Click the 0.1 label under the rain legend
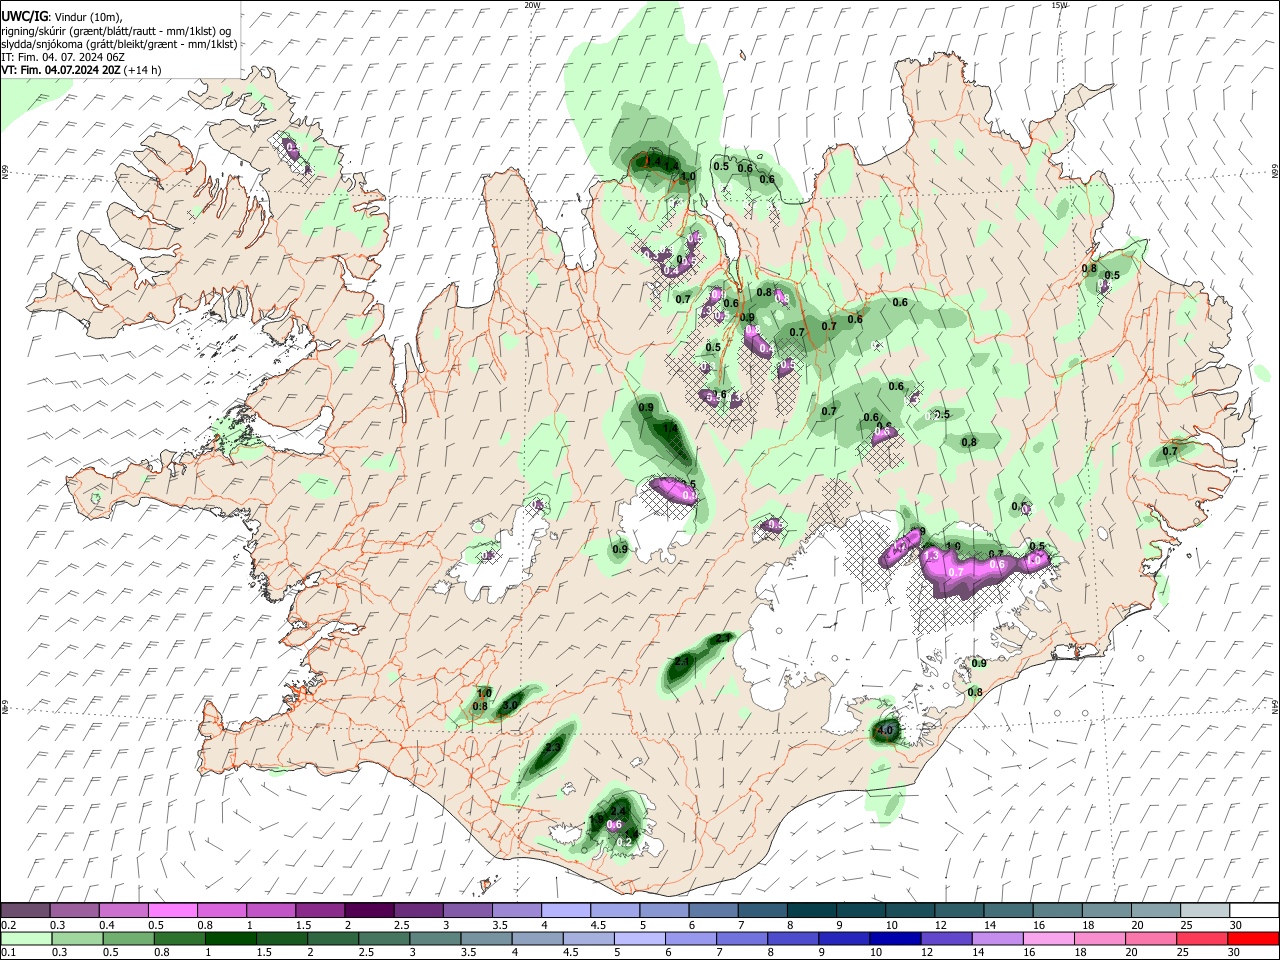Image resolution: width=1280 pixels, height=960 pixels. click(x=8, y=953)
